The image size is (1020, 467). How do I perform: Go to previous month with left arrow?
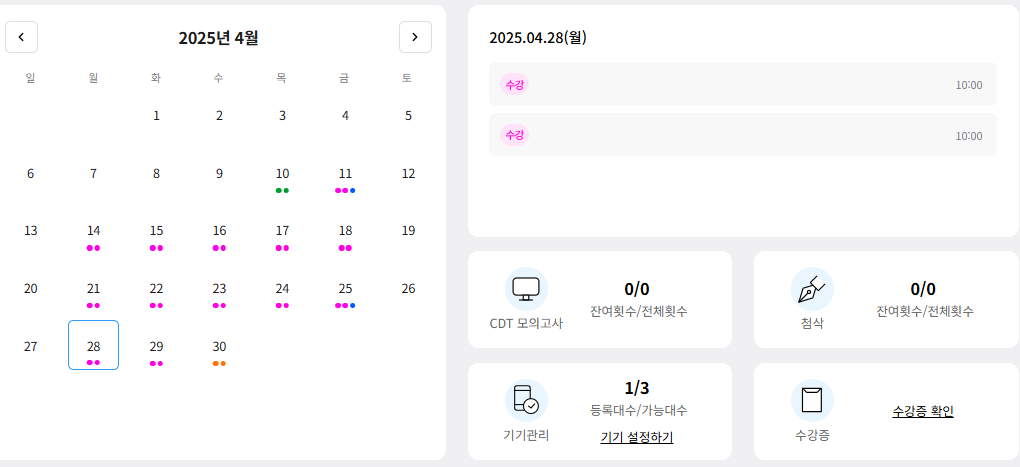click(21, 37)
